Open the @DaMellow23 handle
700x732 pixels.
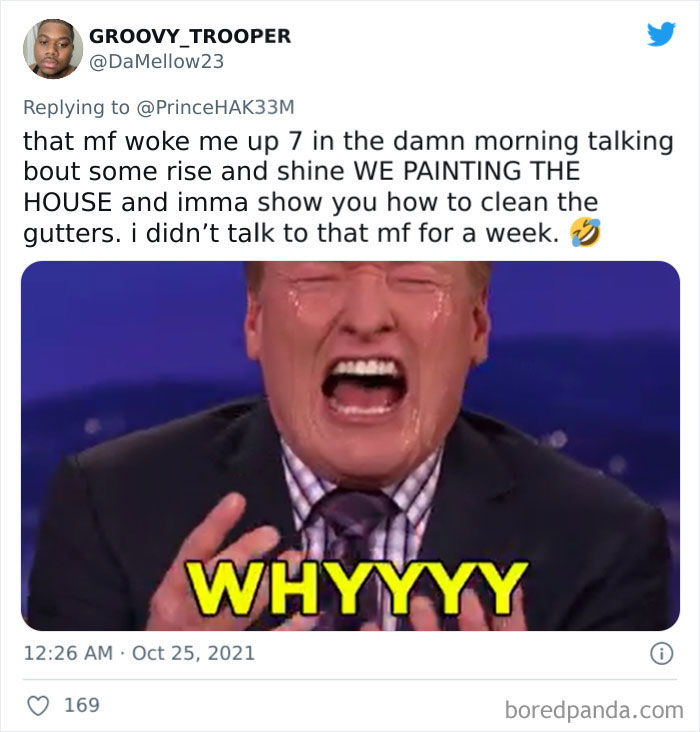(x=156, y=62)
